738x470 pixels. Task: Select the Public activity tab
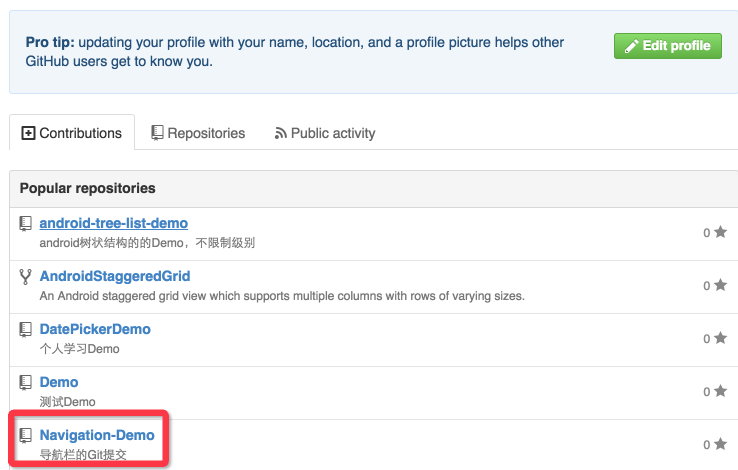point(324,133)
